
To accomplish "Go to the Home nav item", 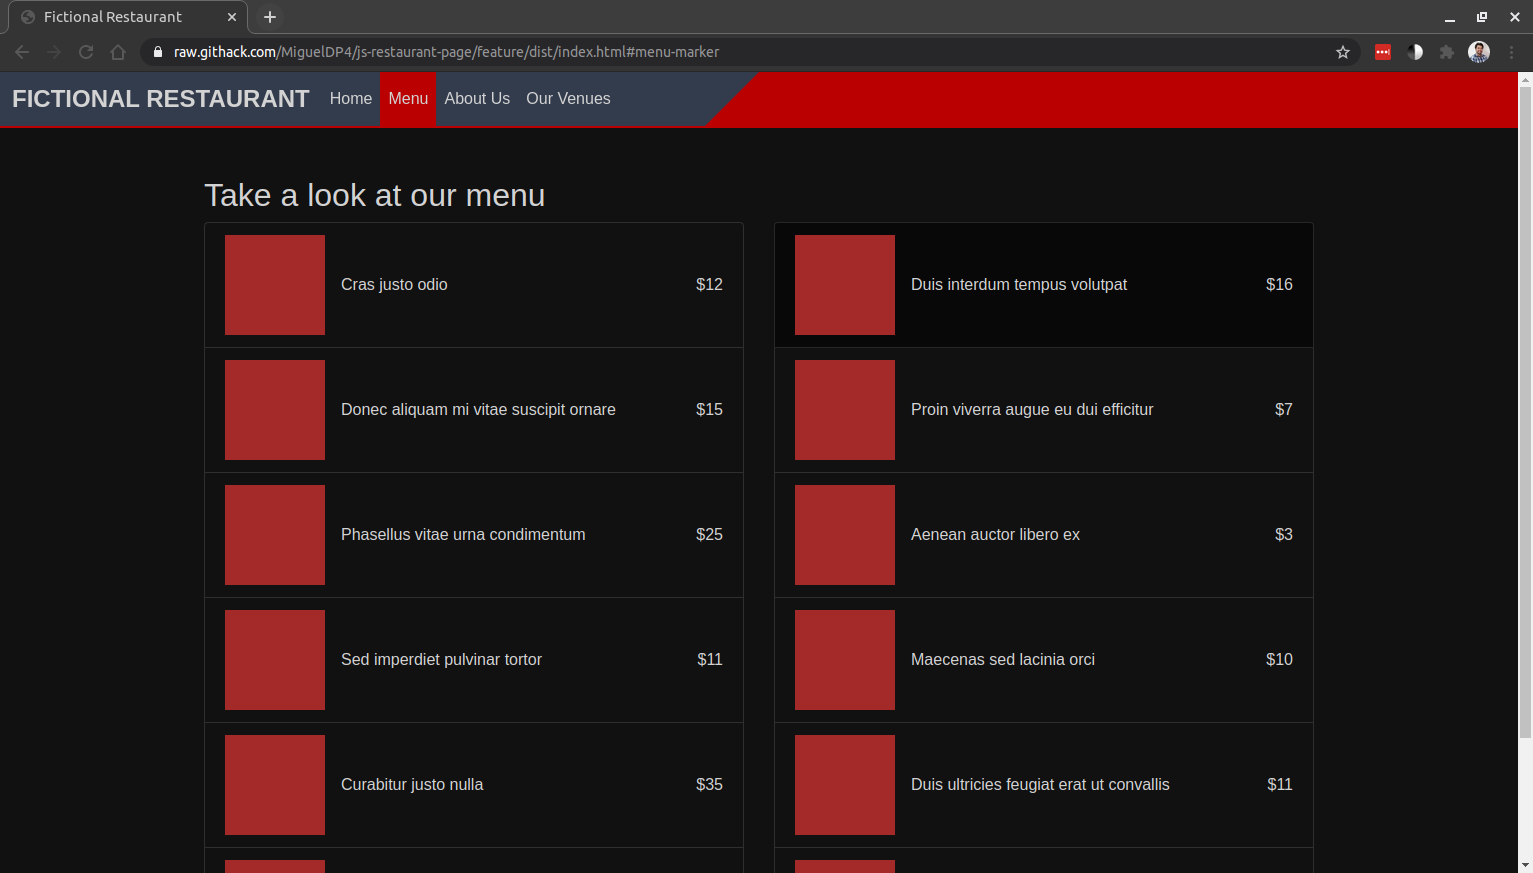I will pyautogui.click(x=351, y=99).
